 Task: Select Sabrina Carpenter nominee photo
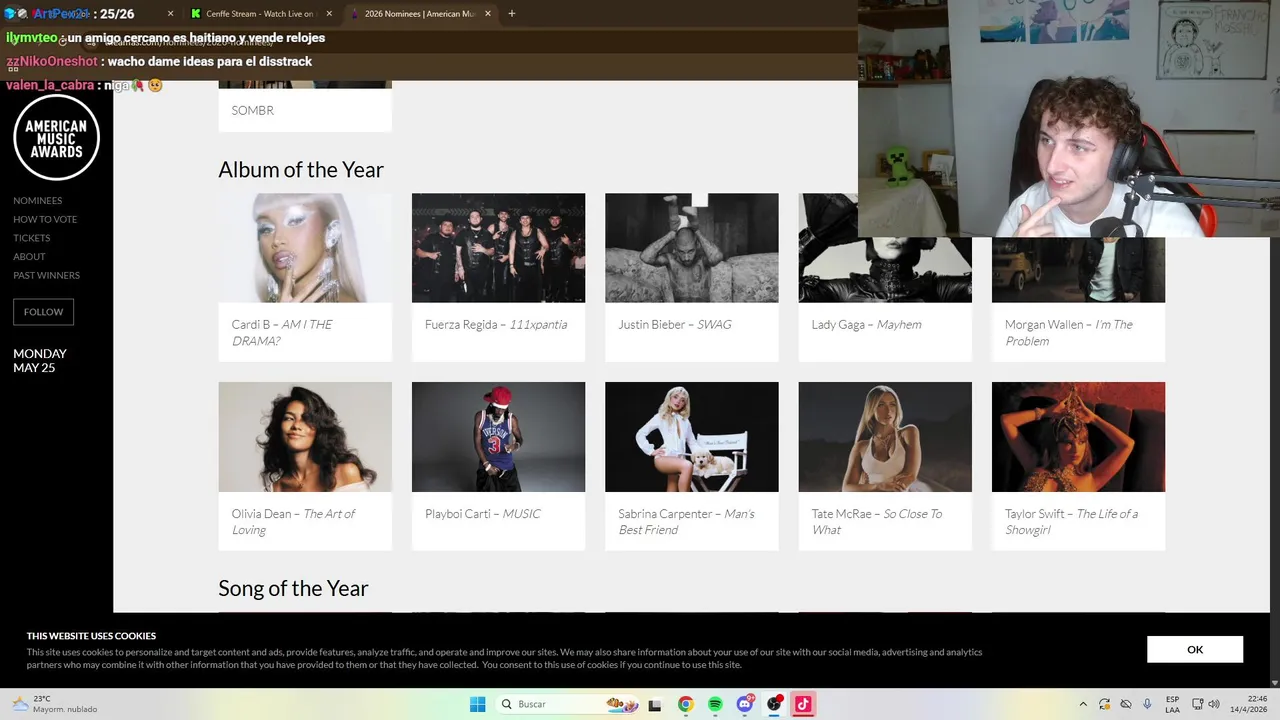(691, 437)
